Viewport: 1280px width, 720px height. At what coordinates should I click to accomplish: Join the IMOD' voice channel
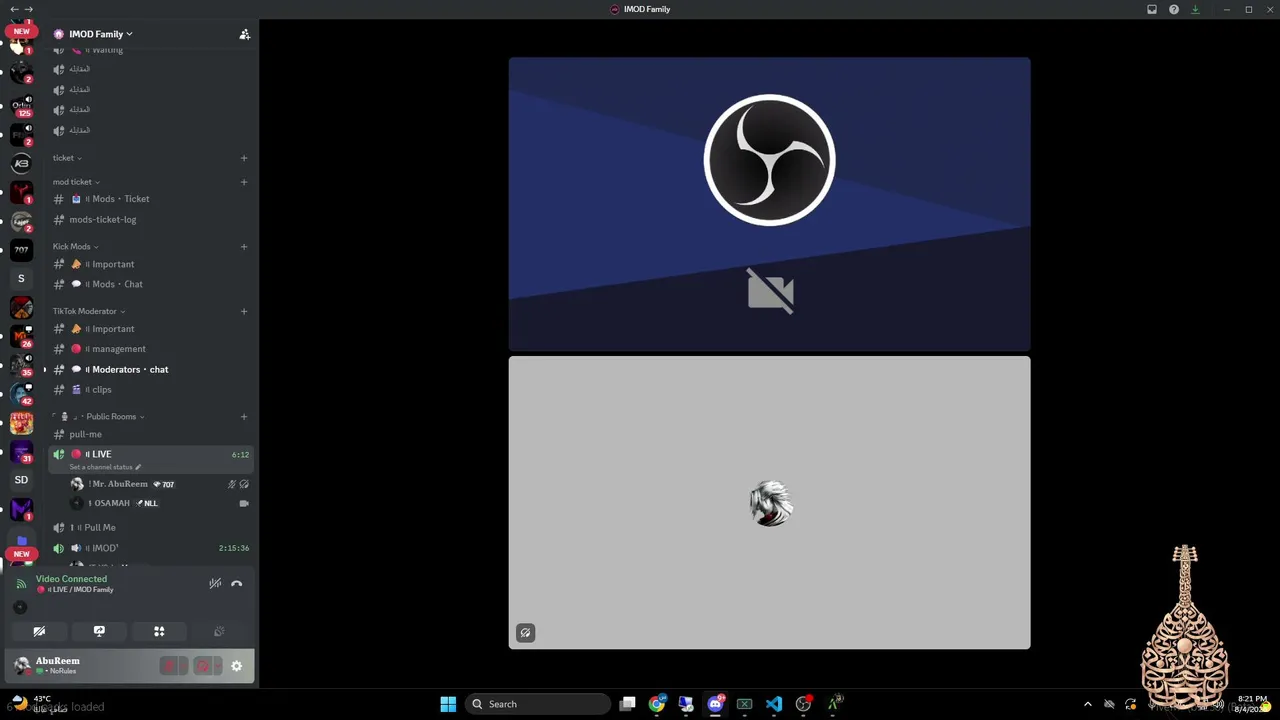click(151, 548)
